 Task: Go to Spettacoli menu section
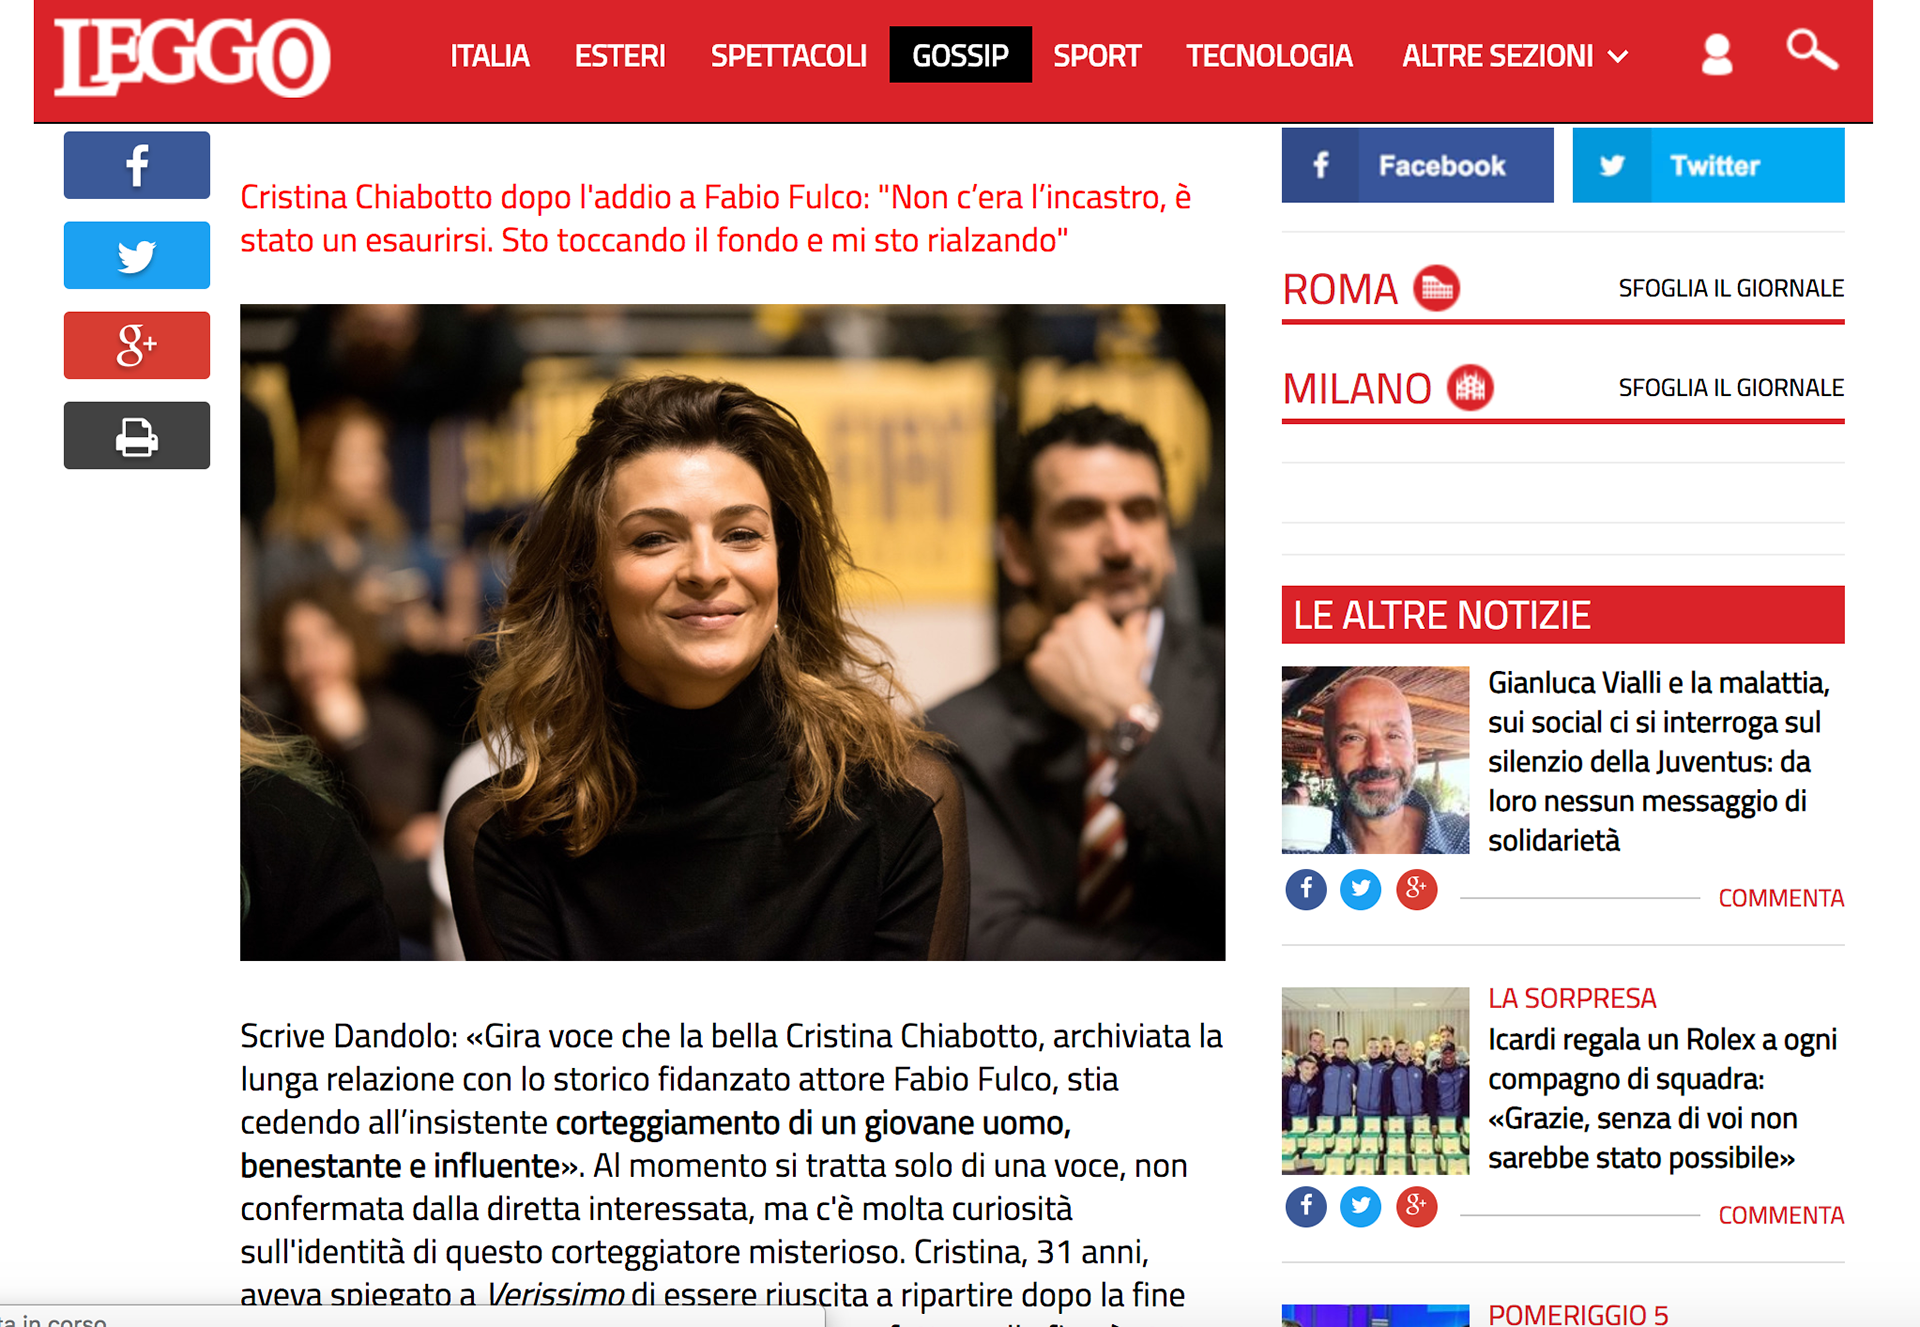[x=788, y=56]
